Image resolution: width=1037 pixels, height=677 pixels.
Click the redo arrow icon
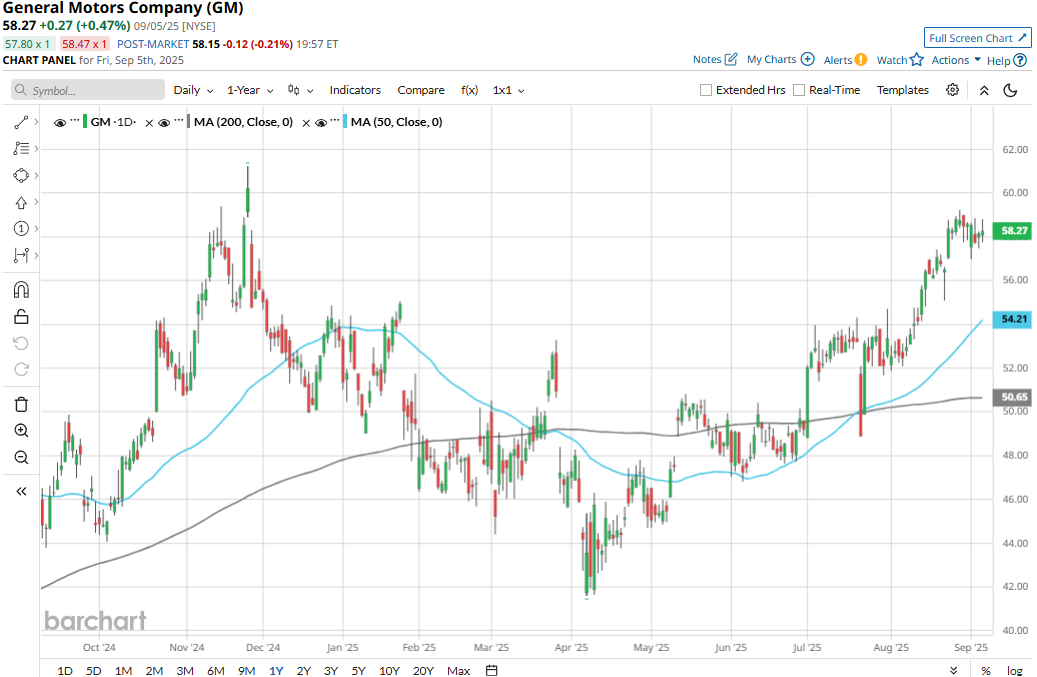(21, 370)
